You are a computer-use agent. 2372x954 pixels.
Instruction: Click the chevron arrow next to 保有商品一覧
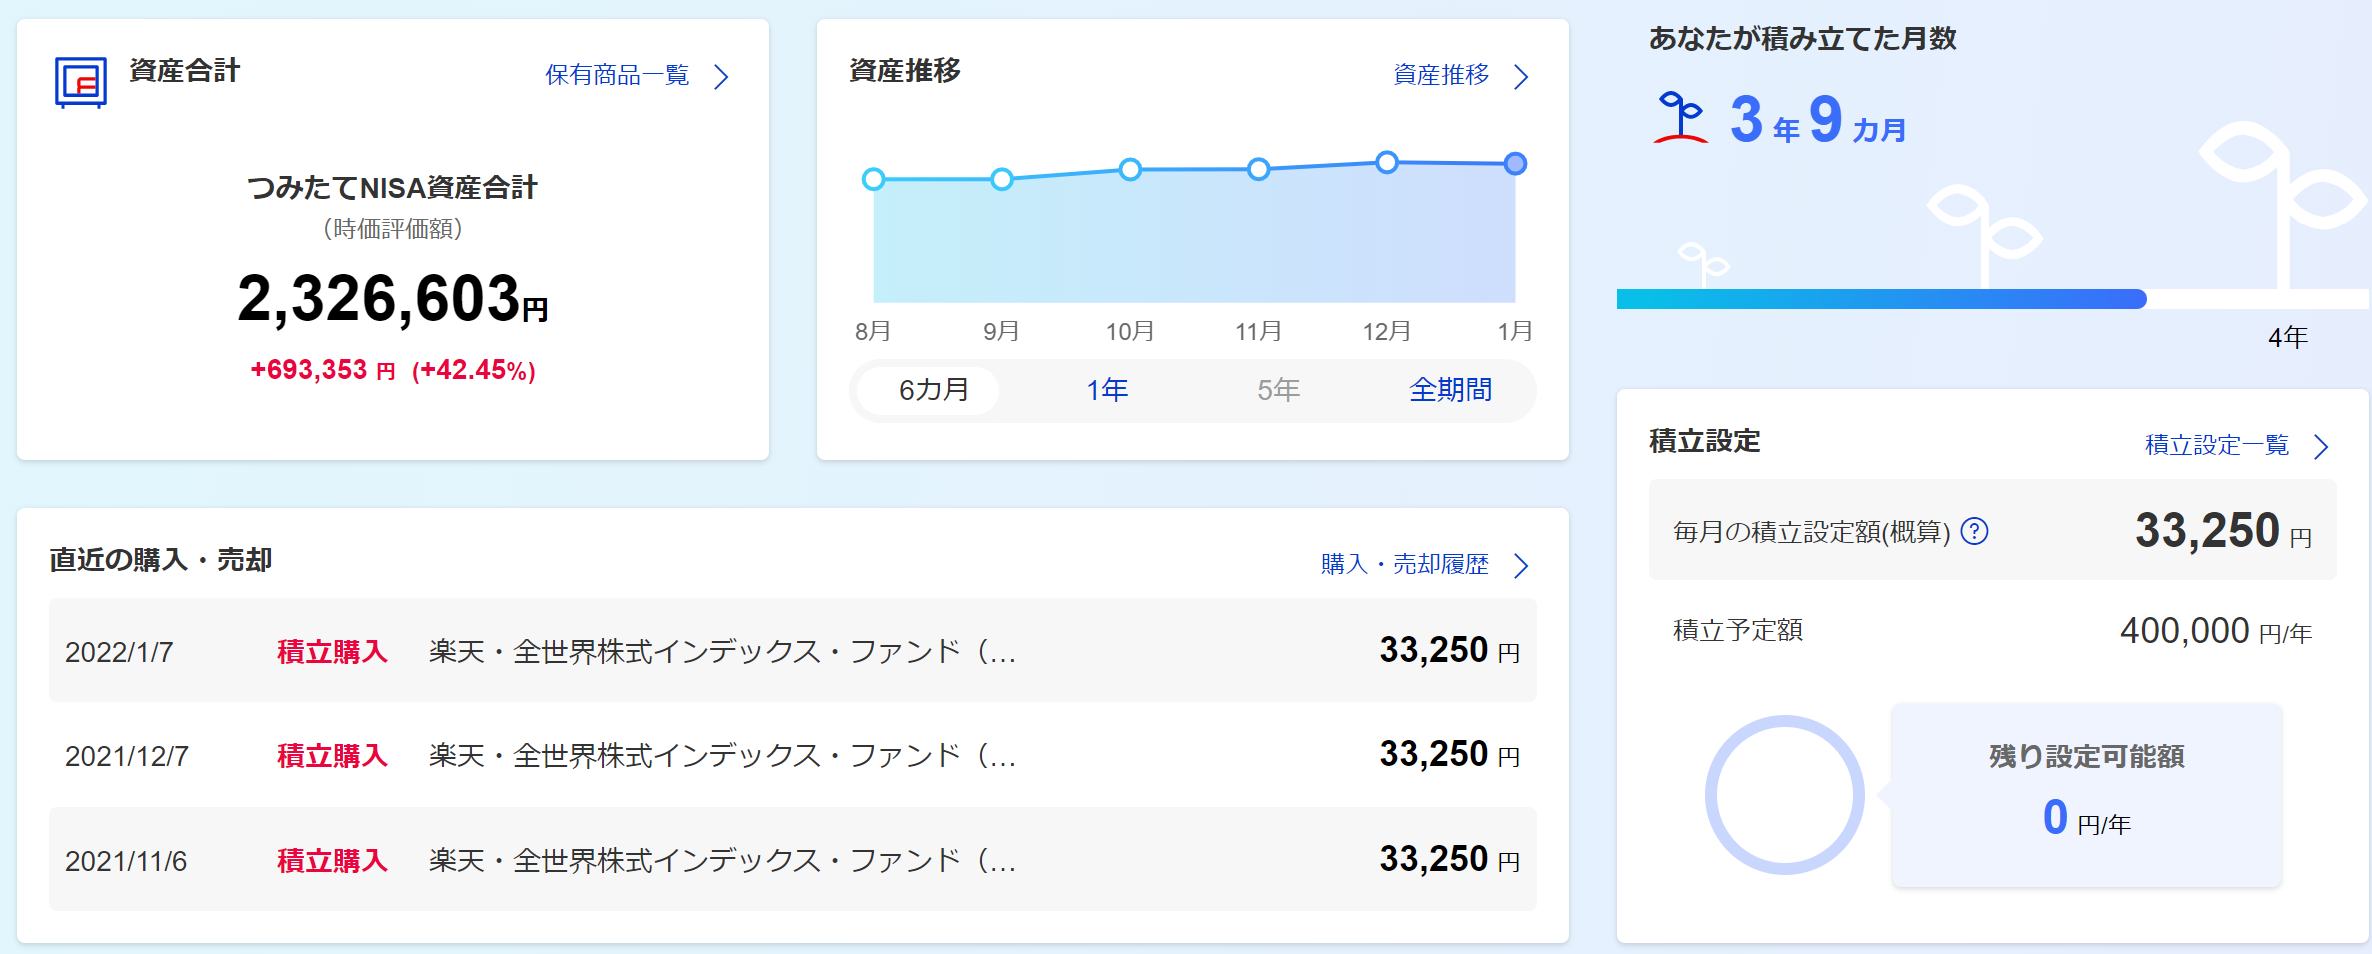[721, 77]
